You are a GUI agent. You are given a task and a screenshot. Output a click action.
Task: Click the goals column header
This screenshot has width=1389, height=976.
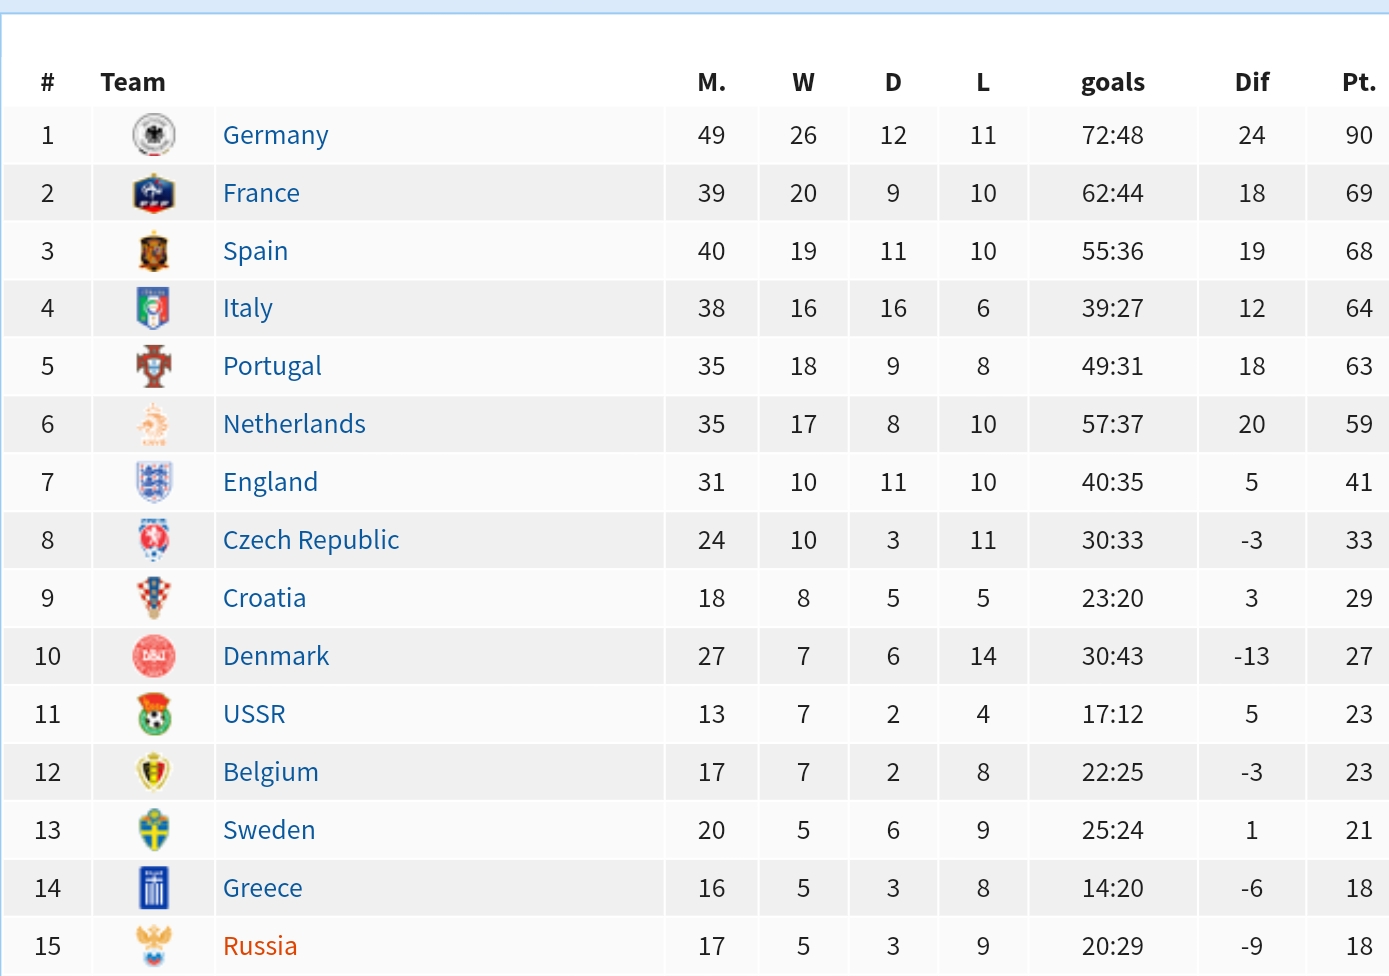(x=1112, y=82)
